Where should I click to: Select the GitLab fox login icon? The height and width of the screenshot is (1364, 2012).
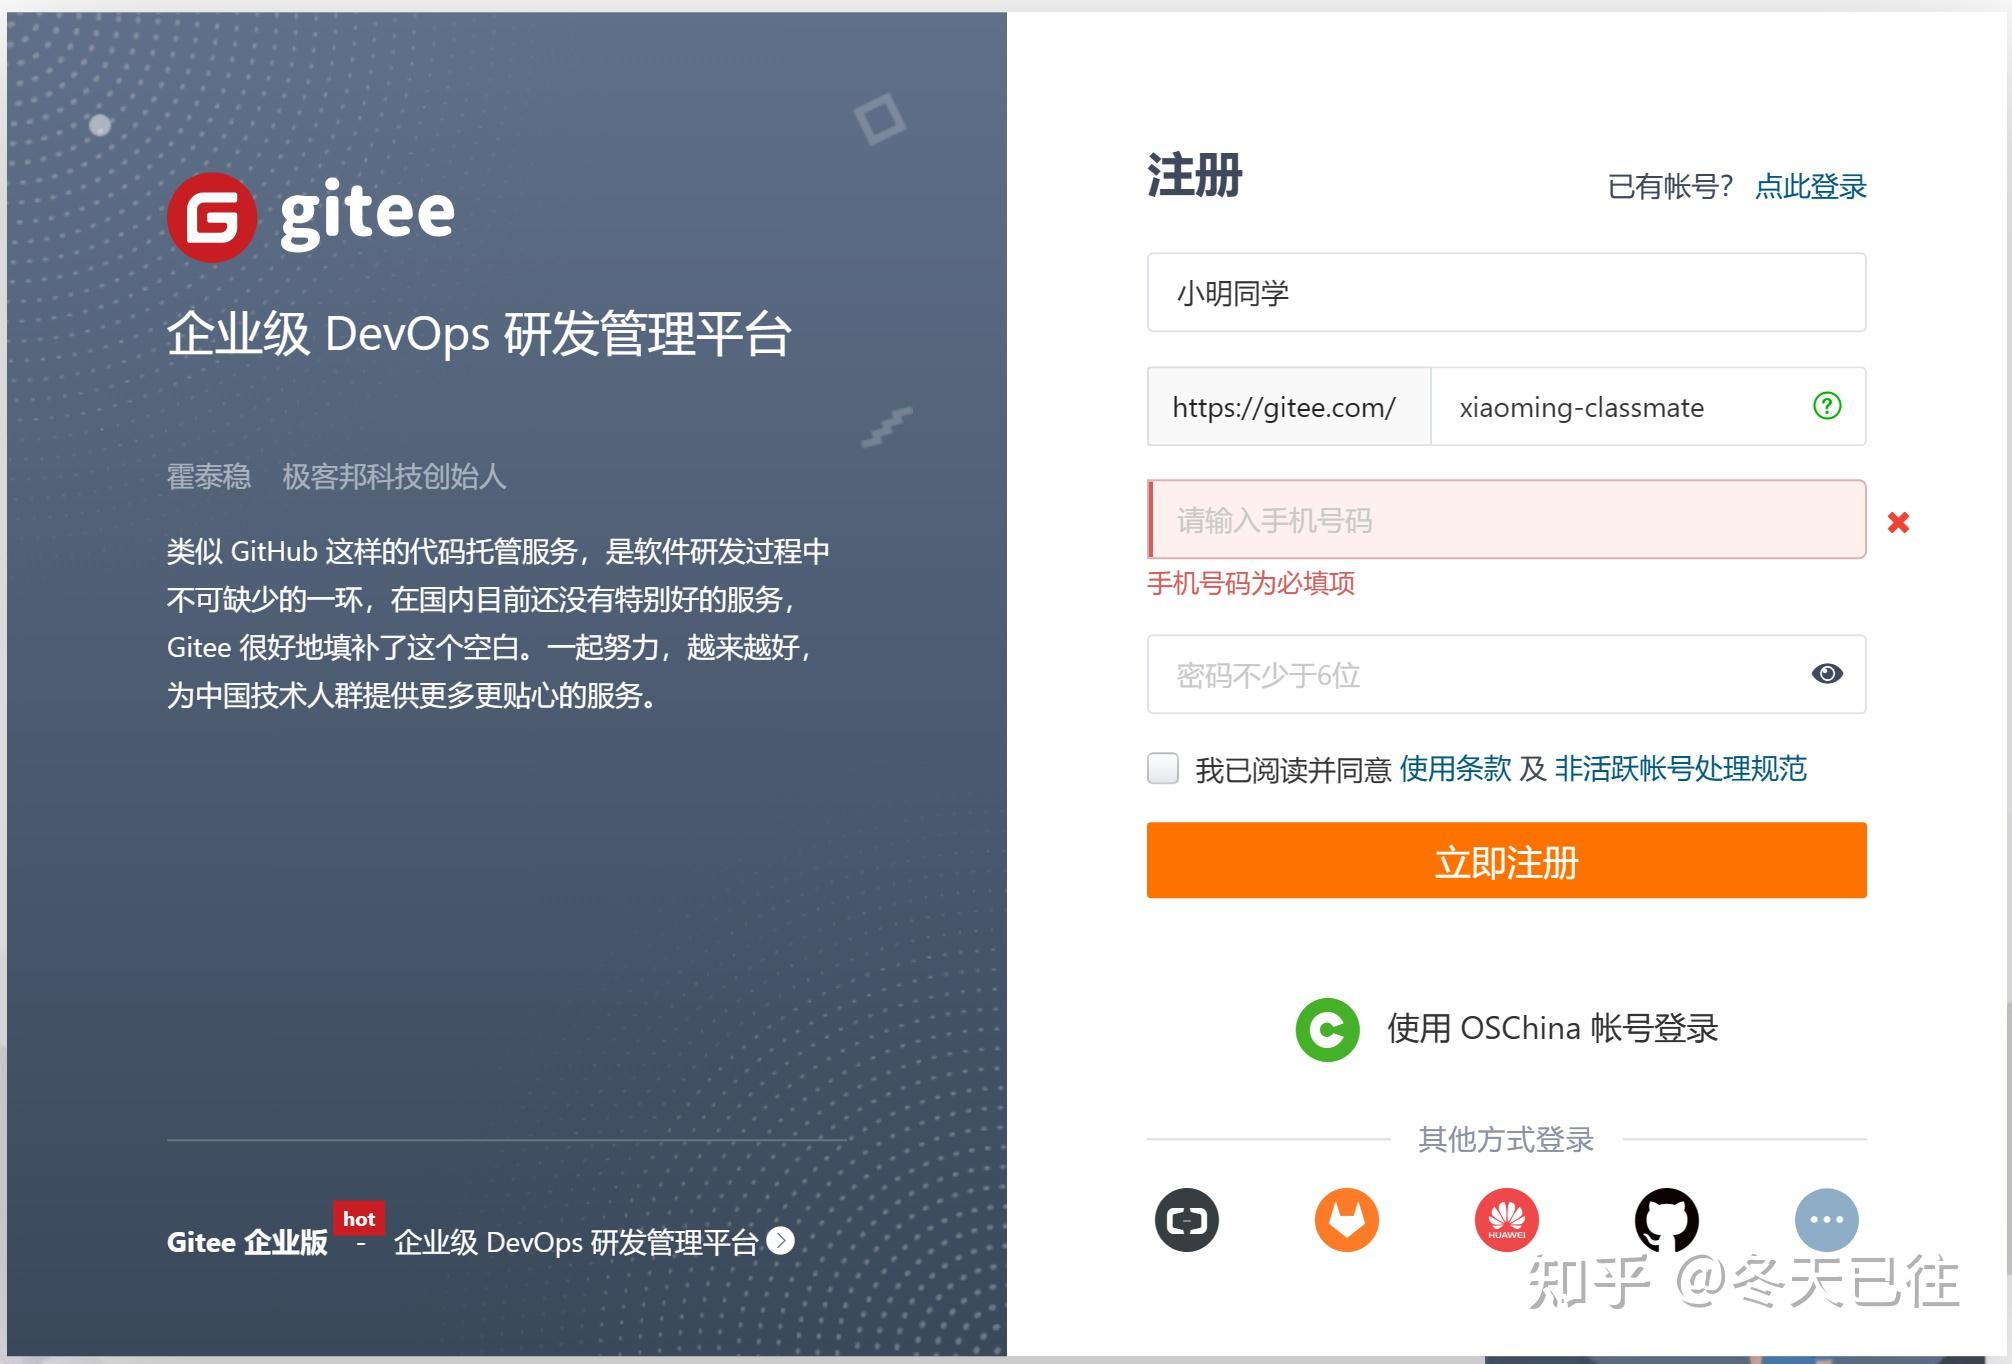[x=1347, y=1220]
